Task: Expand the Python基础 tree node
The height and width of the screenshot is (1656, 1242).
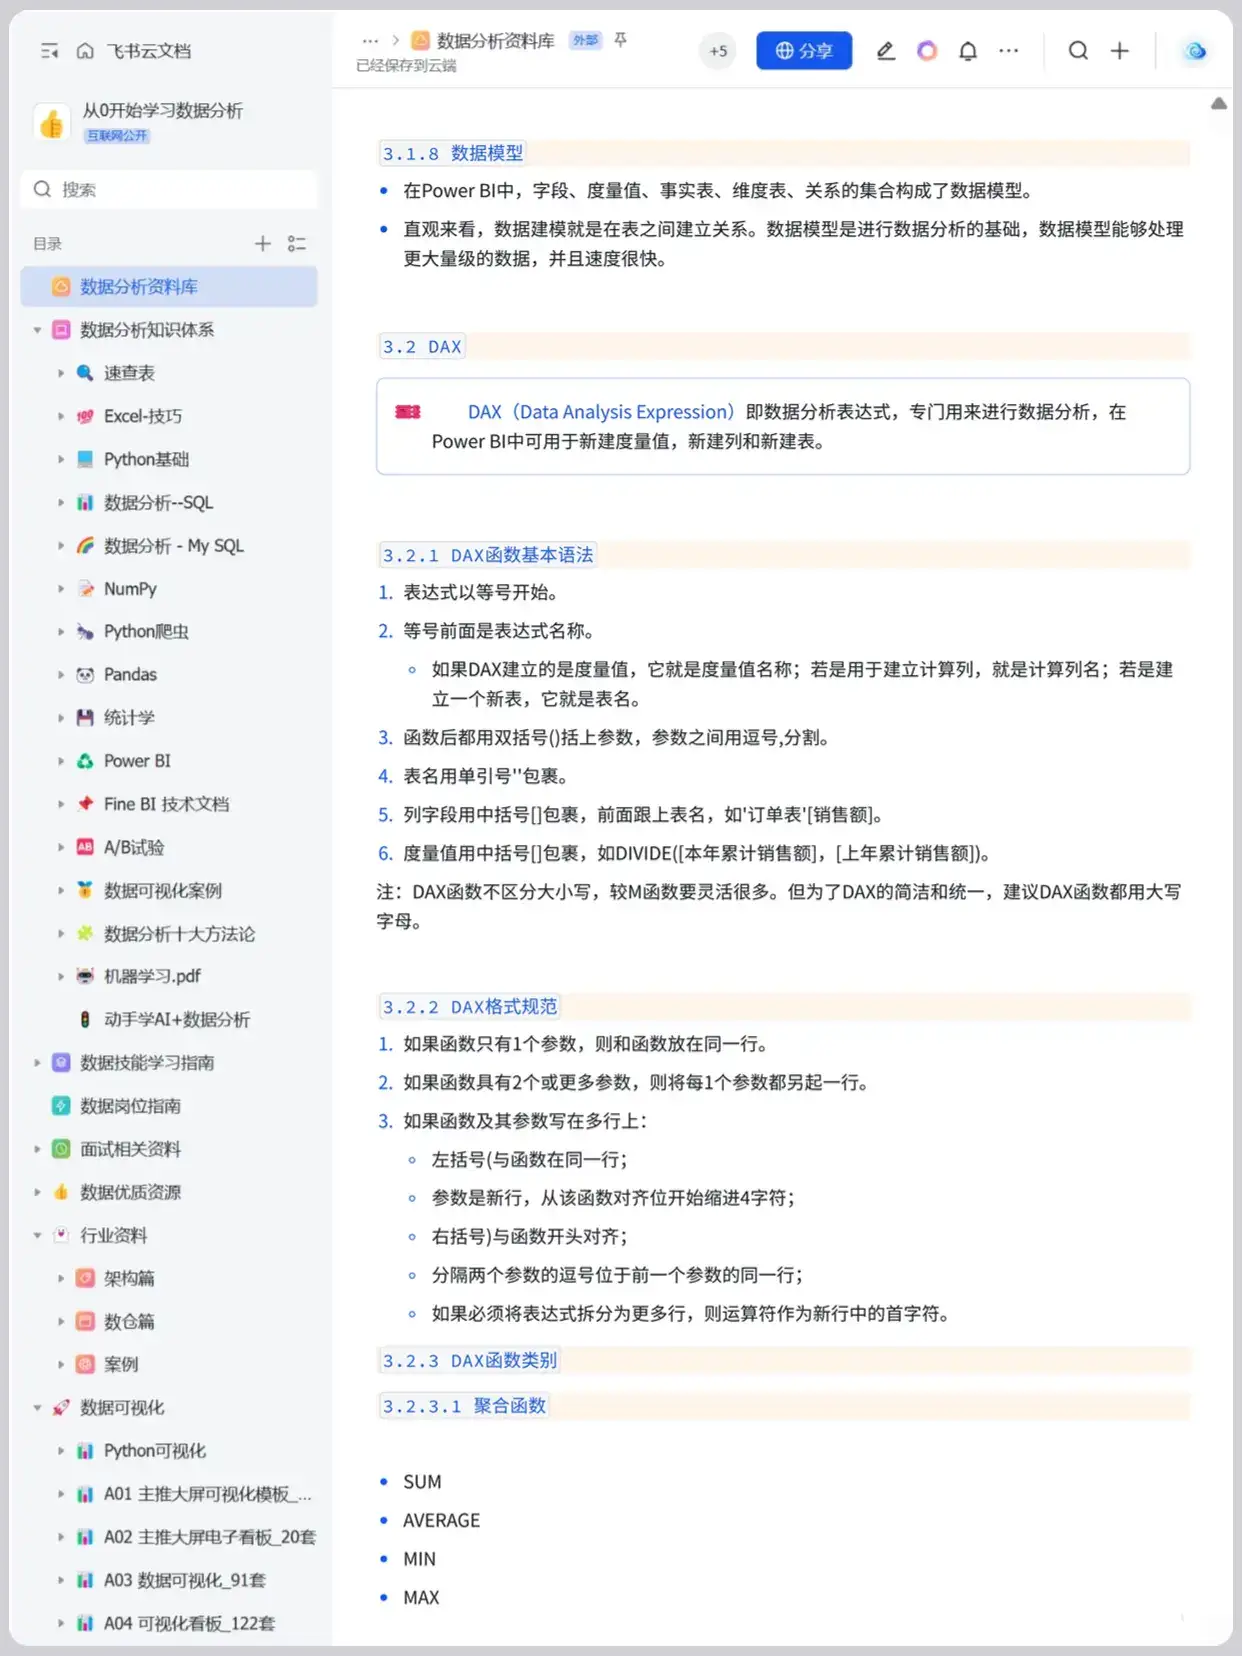Action: coord(60,459)
